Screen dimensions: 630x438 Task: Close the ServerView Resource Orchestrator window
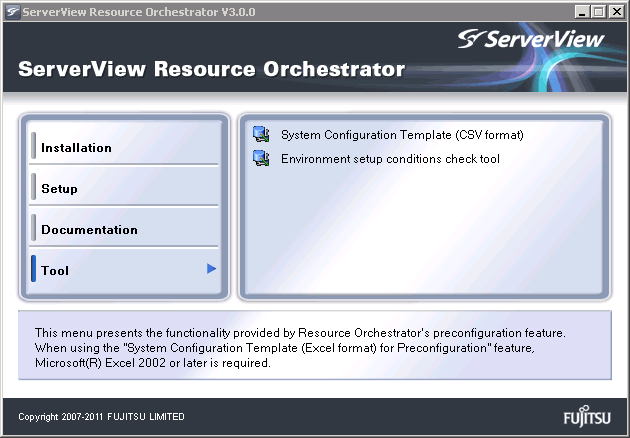pyautogui.click(x=616, y=12)
